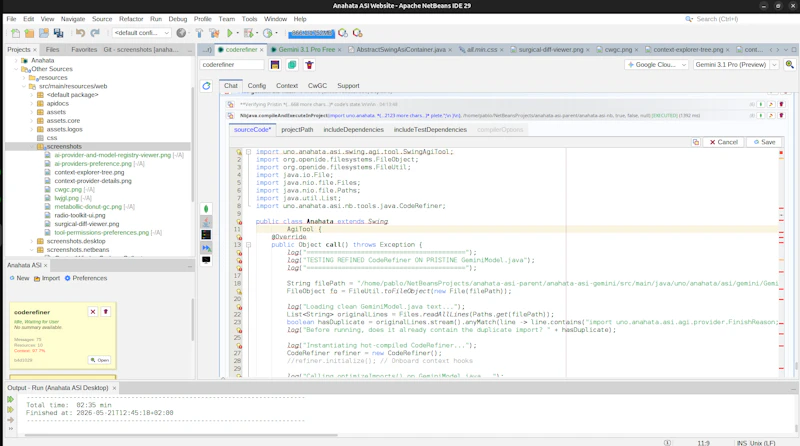Click the copy icon left of Cancel button
800x446 pixels.
696,142
